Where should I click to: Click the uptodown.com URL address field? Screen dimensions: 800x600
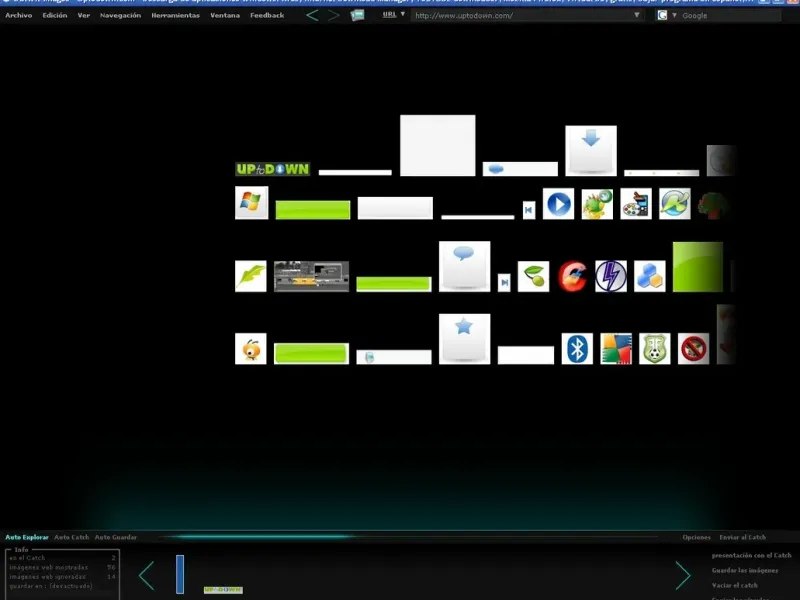coord(521,16)
